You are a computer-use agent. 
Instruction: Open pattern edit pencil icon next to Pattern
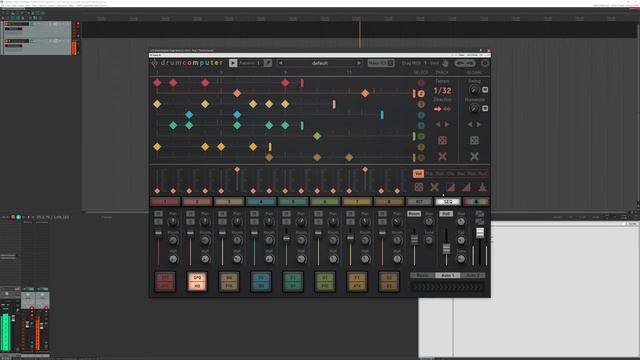coord(268,63)
